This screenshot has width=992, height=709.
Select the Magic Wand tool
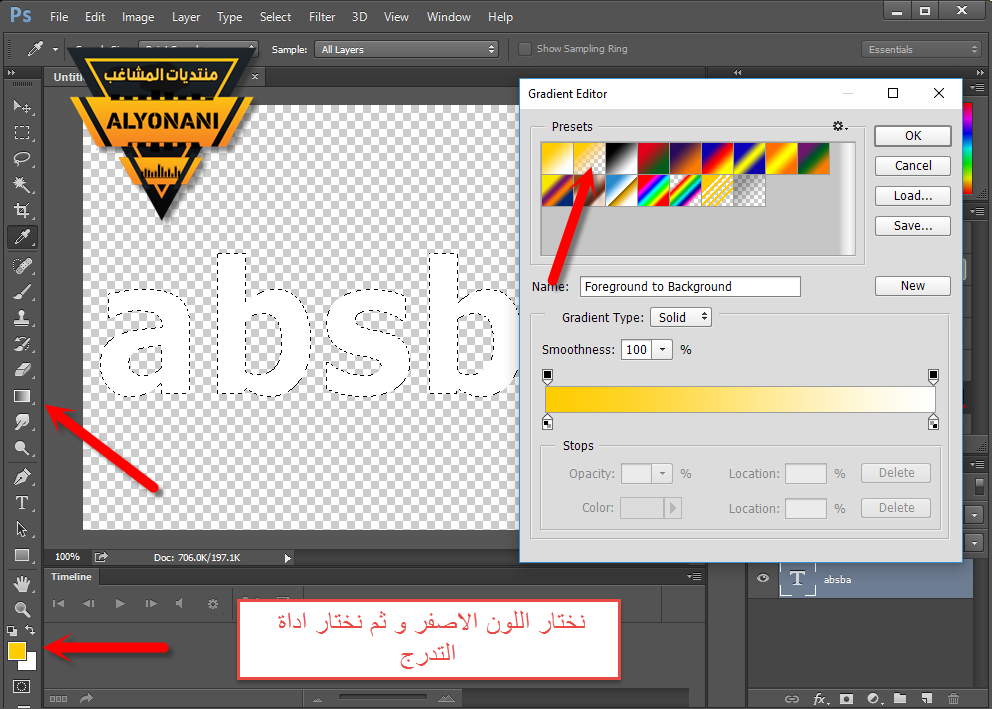tap(22, 185)
